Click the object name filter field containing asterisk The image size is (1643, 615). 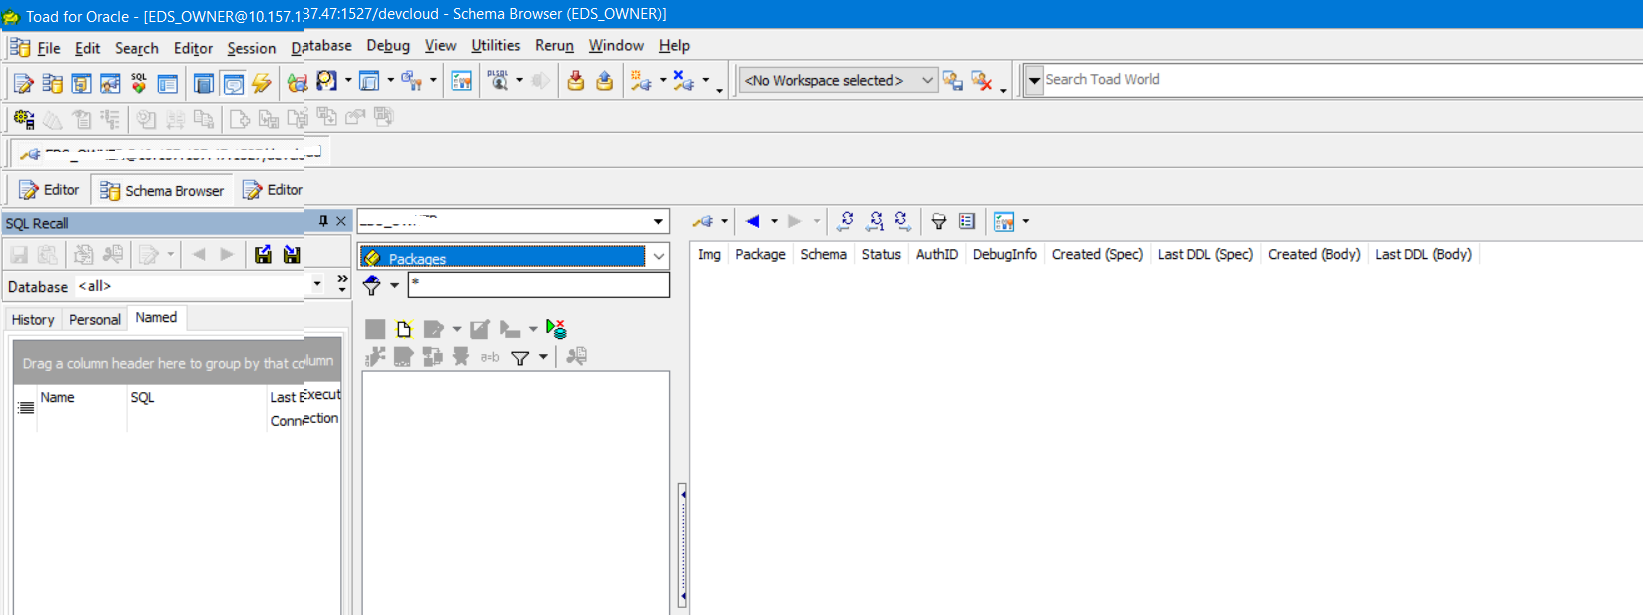coord(539,285)
